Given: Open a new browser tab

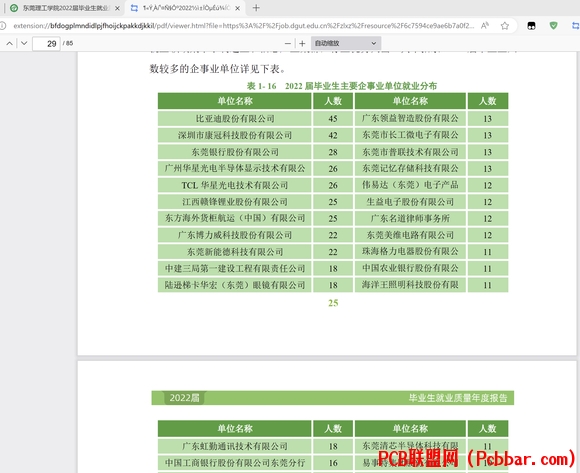Looking at the screenshot, I should point(256,8).
